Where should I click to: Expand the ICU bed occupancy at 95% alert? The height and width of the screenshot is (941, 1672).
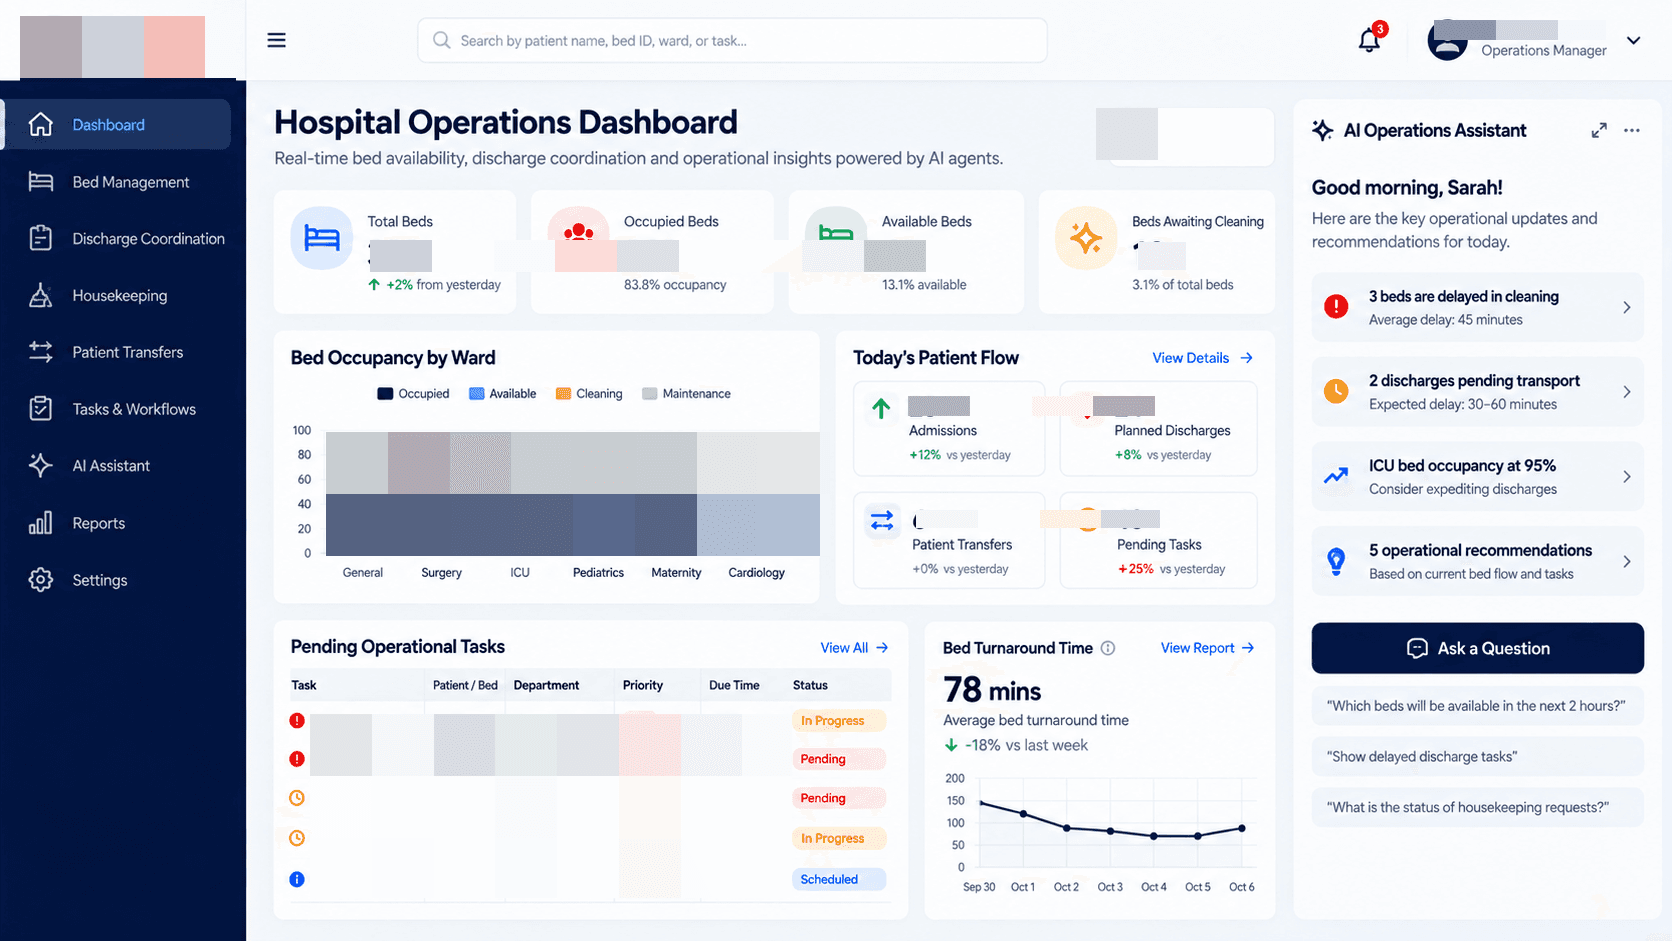pos(1477,477)
